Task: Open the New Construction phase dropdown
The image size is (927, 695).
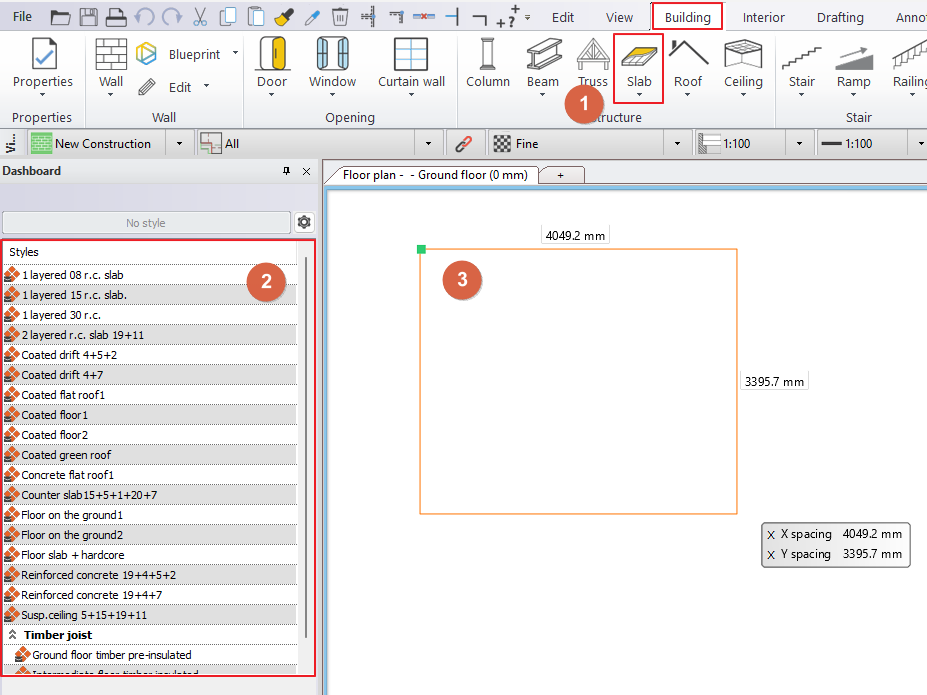Action: [x=180, y=144]
